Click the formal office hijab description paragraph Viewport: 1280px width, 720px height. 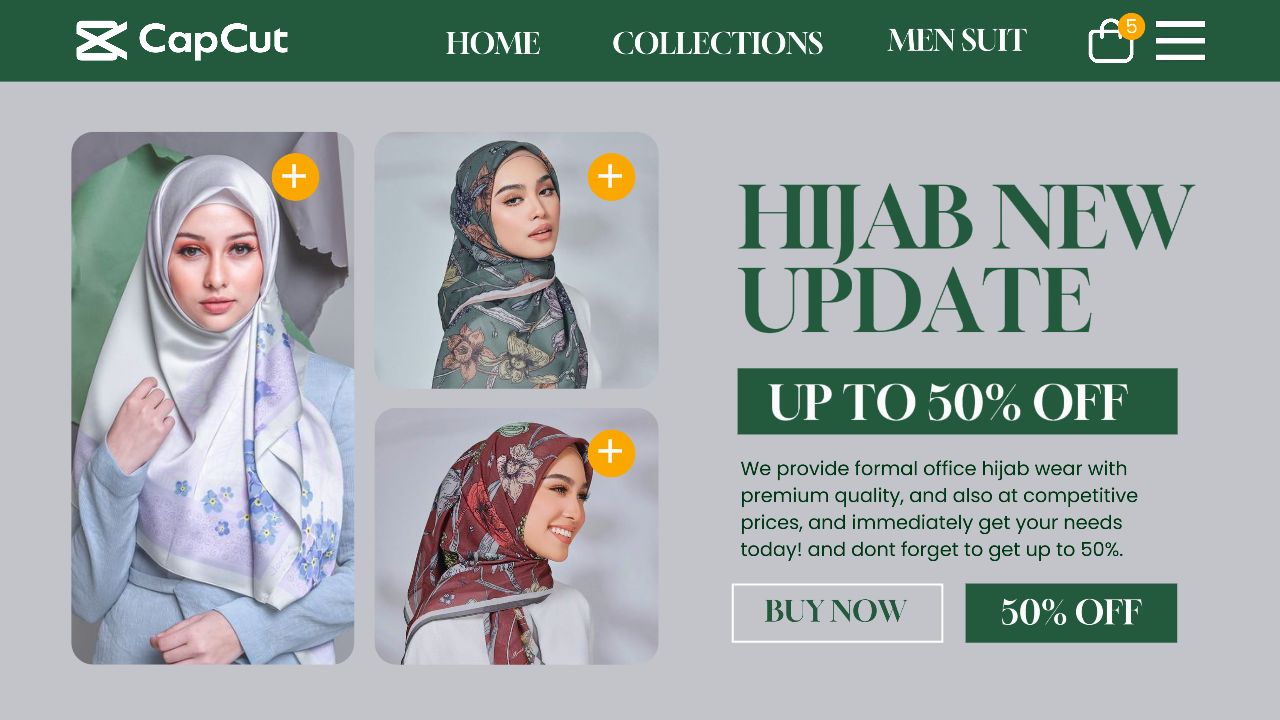point(939,509)
